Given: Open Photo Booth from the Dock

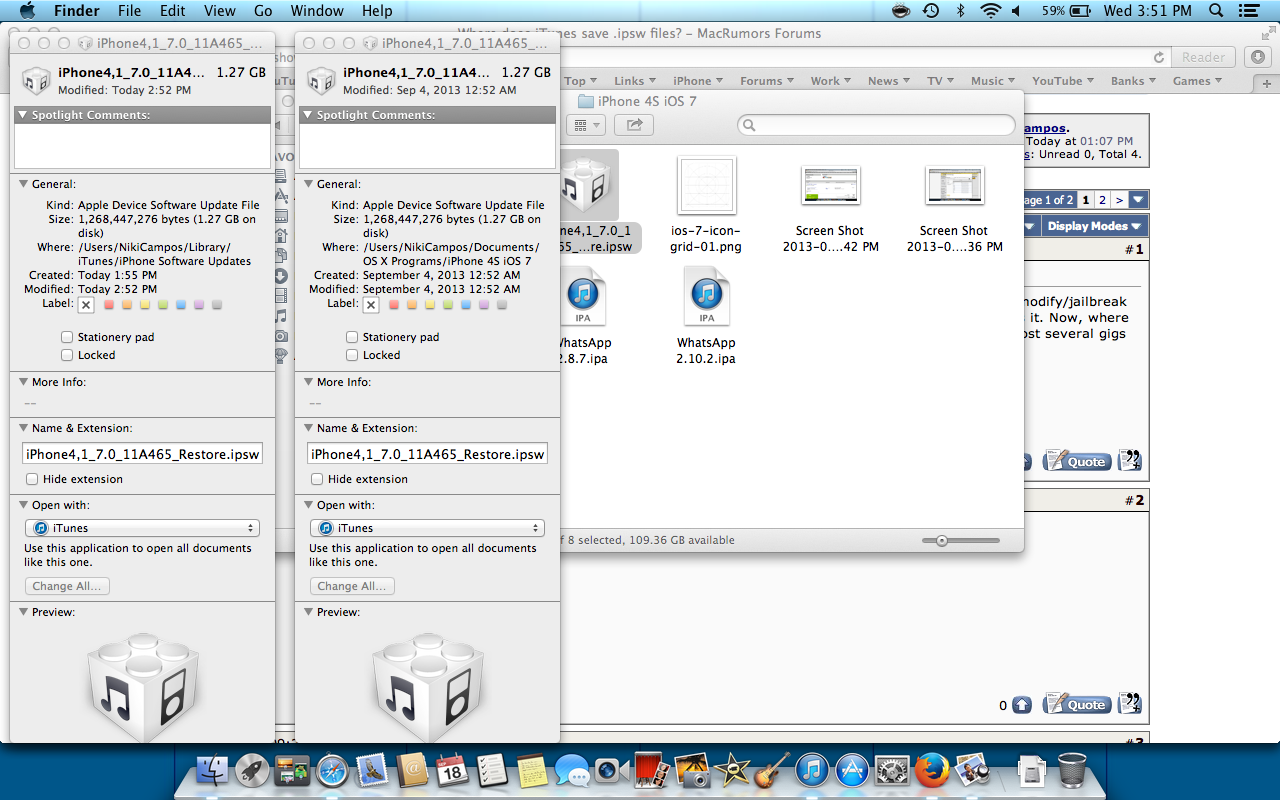Looking at the screenshot, I should point(651,771).
